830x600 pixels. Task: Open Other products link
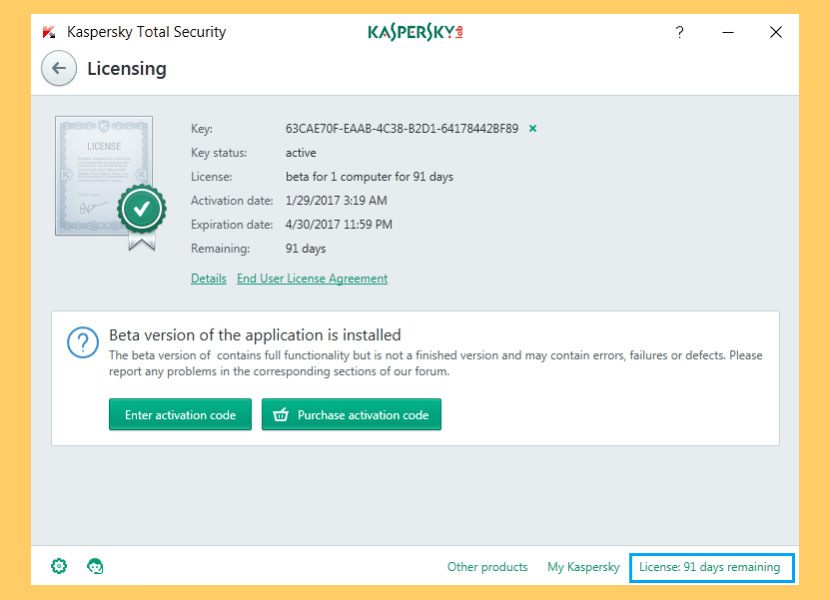[x=488, y=567]
